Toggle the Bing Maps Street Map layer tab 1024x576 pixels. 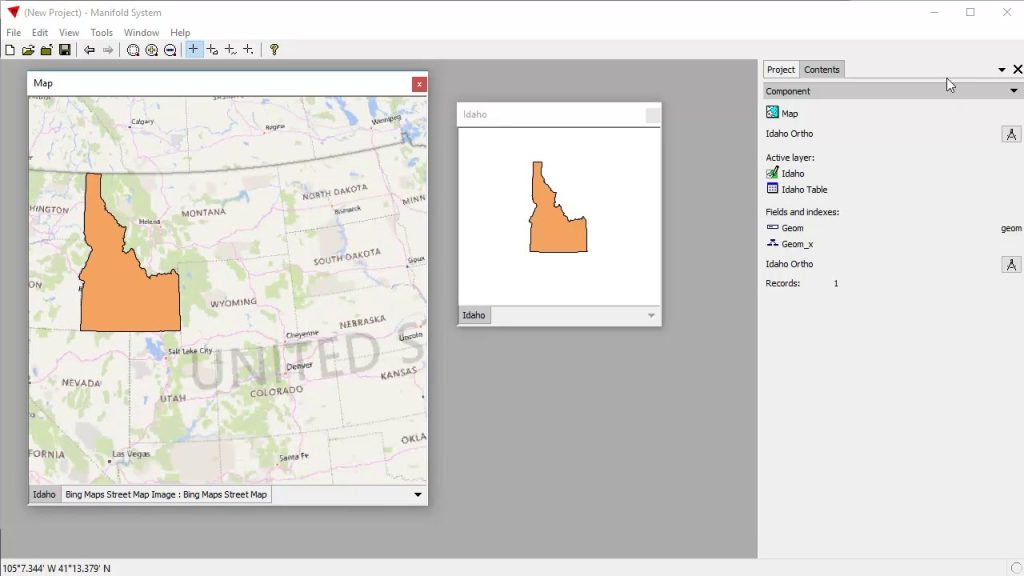pos(166,494)
